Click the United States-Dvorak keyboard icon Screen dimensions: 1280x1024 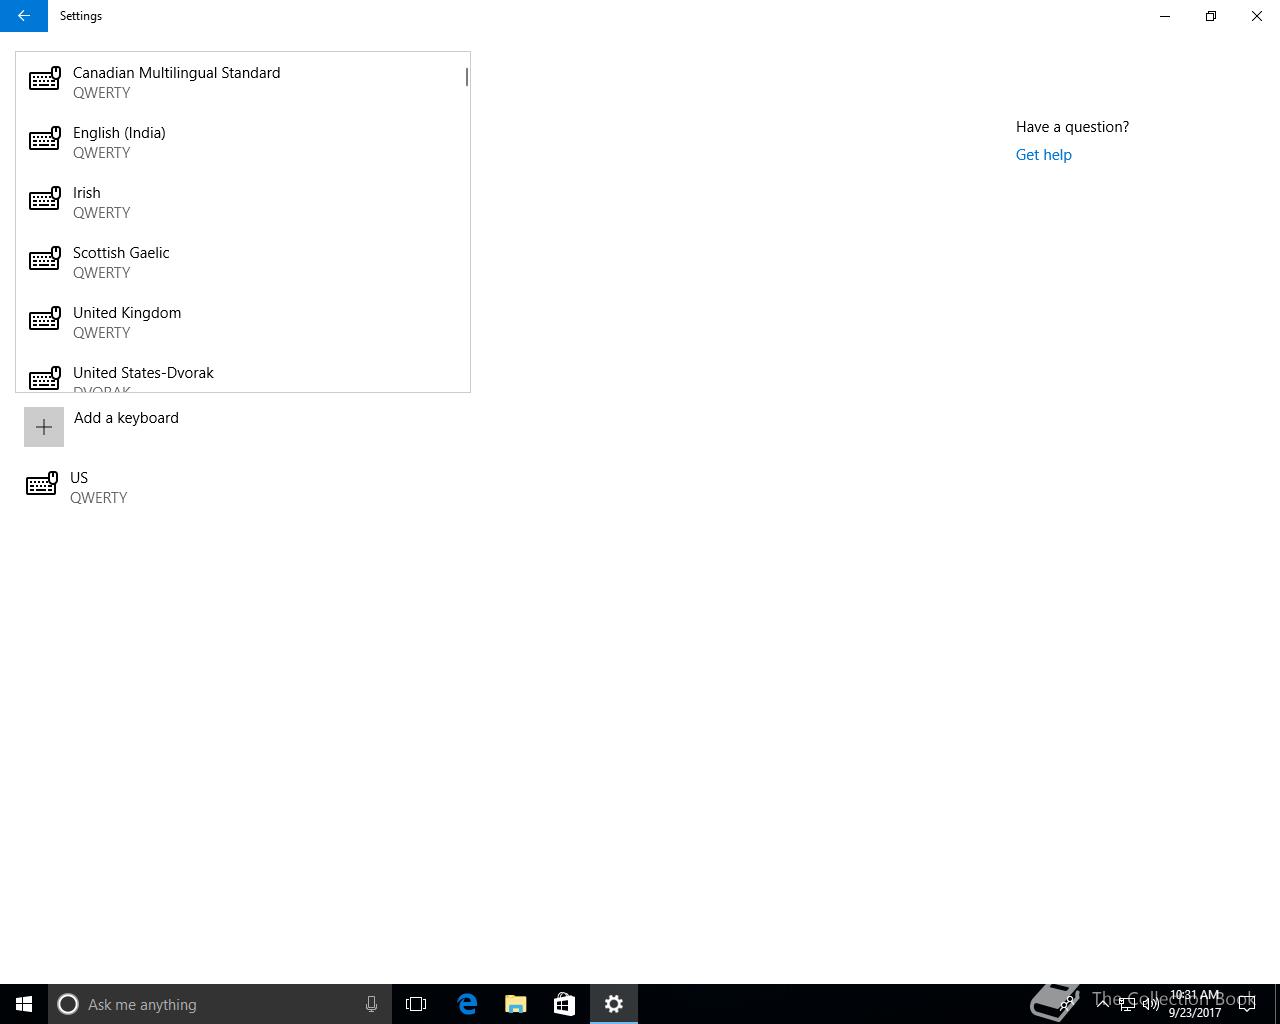click(x=44, y=379)
